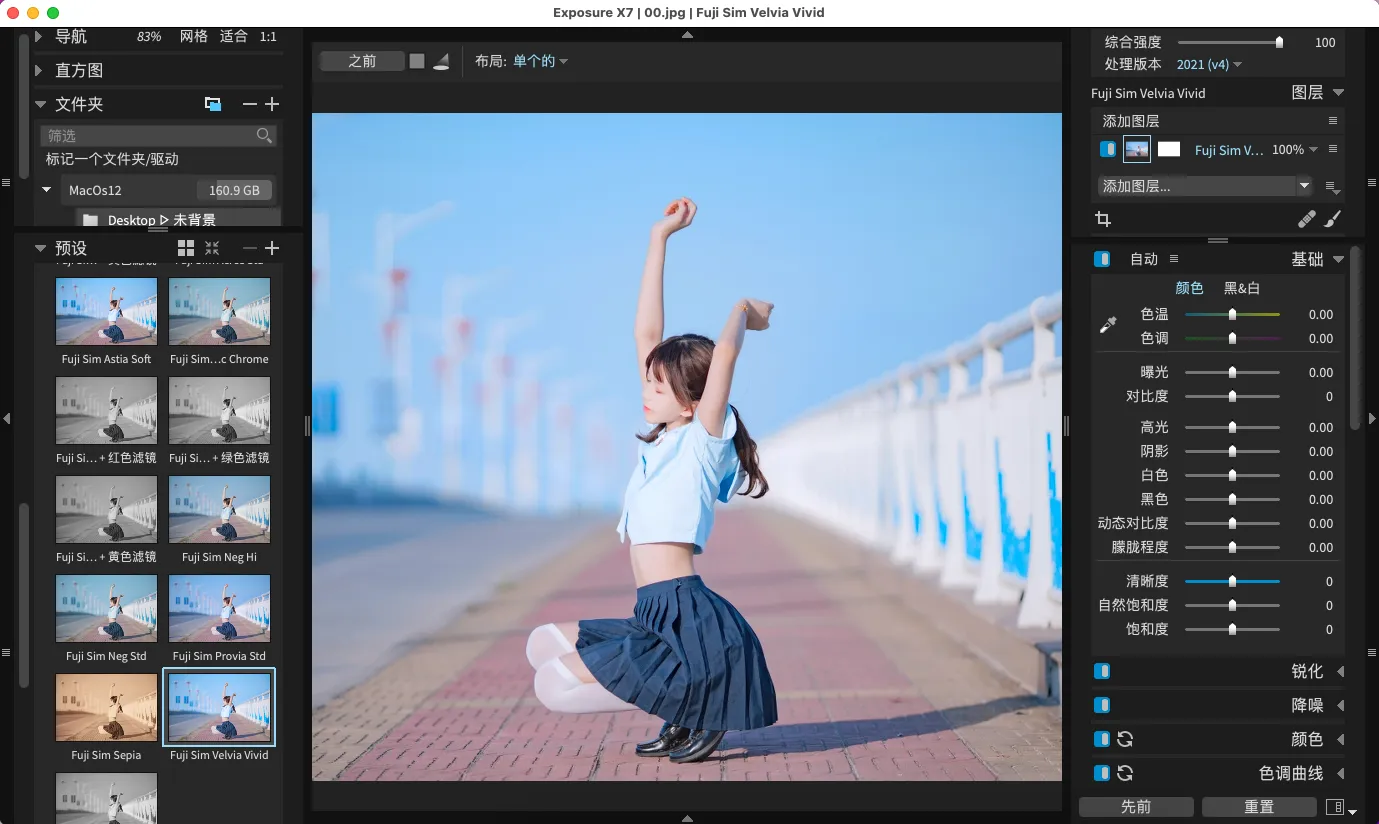The width and height of the screenshot is (1379, 824).
Task: Reset the 色调曲线 panel with circular arrow
Action: pyautogui.click(x=1125, y=773)
